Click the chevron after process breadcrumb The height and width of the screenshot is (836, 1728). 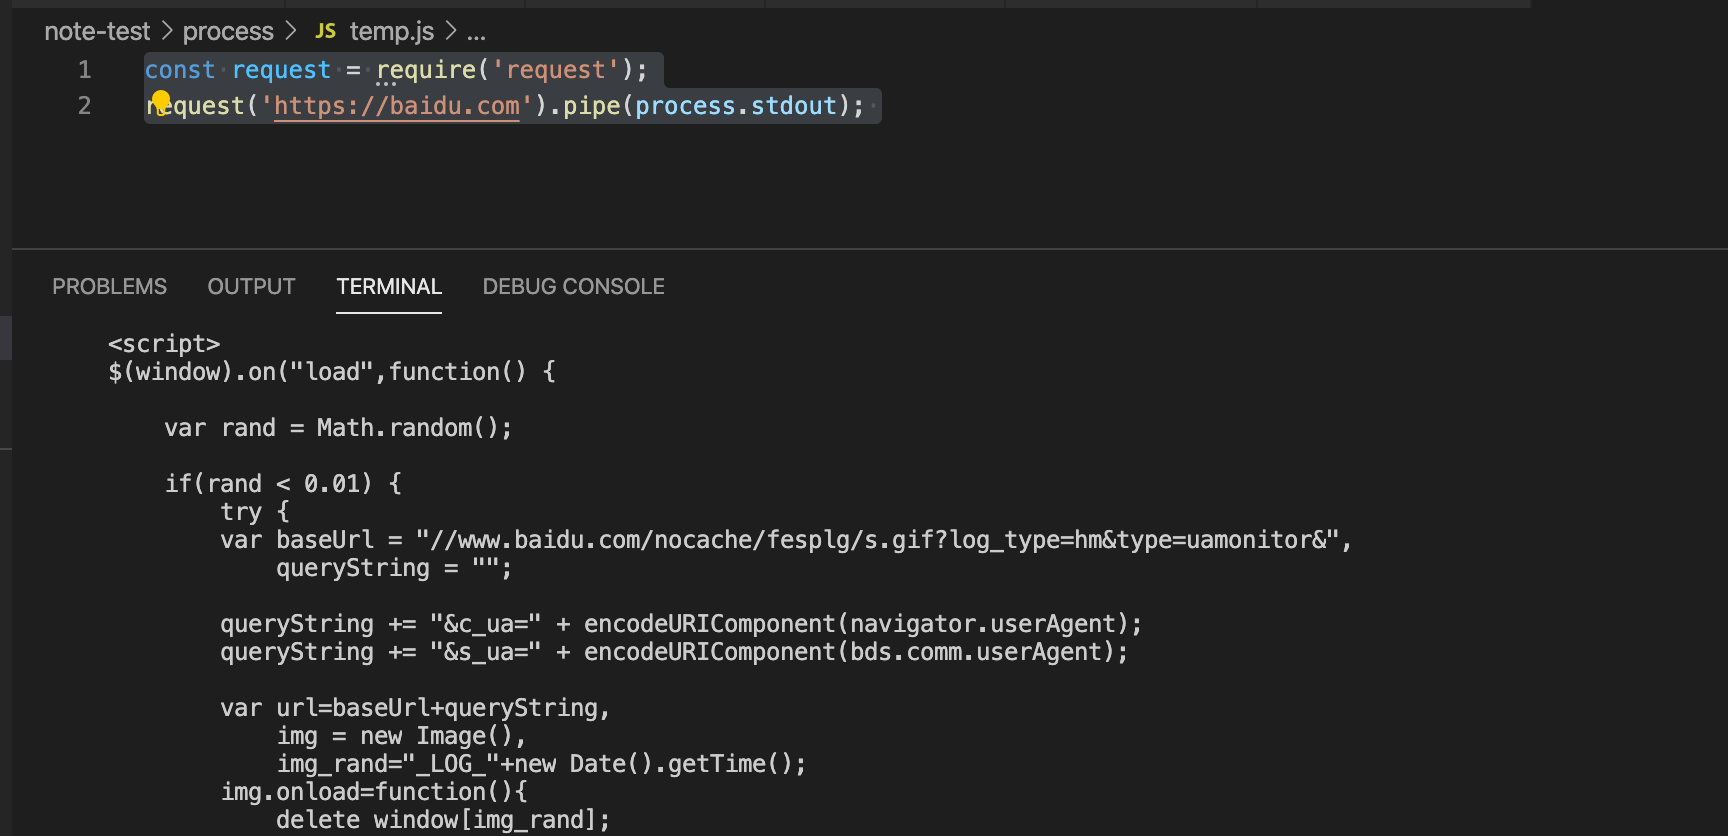click(290, 31)
